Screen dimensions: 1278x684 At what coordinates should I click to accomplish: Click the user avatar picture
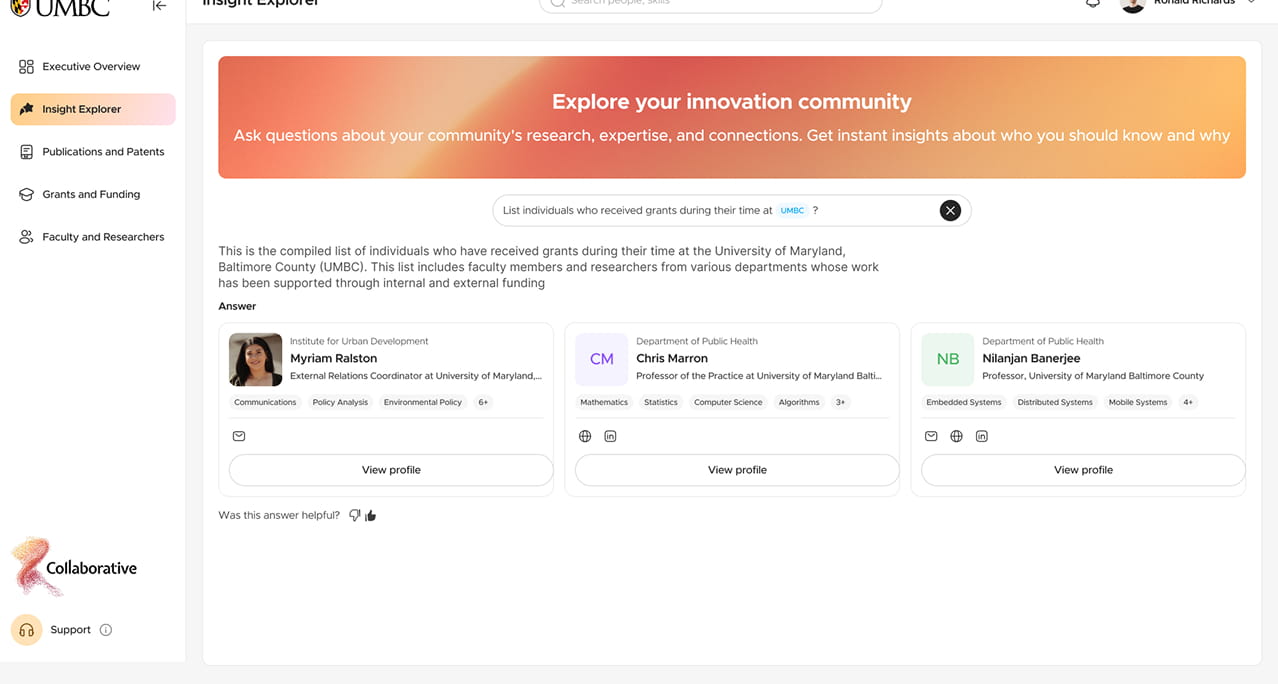coord(1133,5)
